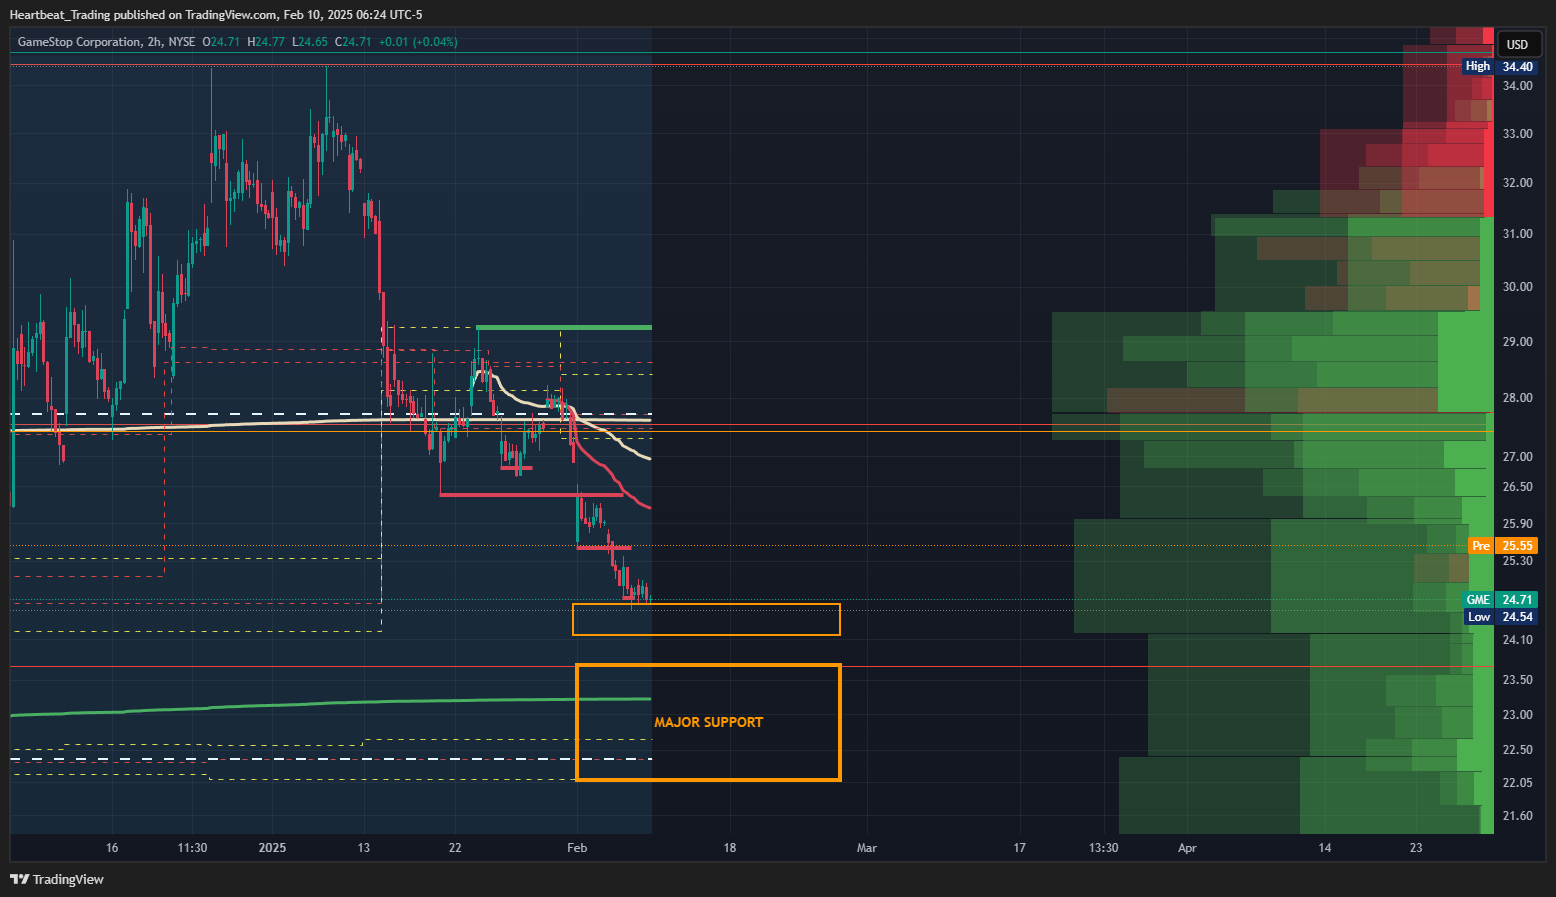Click the 31.00 price axis label

point(1517,234)
